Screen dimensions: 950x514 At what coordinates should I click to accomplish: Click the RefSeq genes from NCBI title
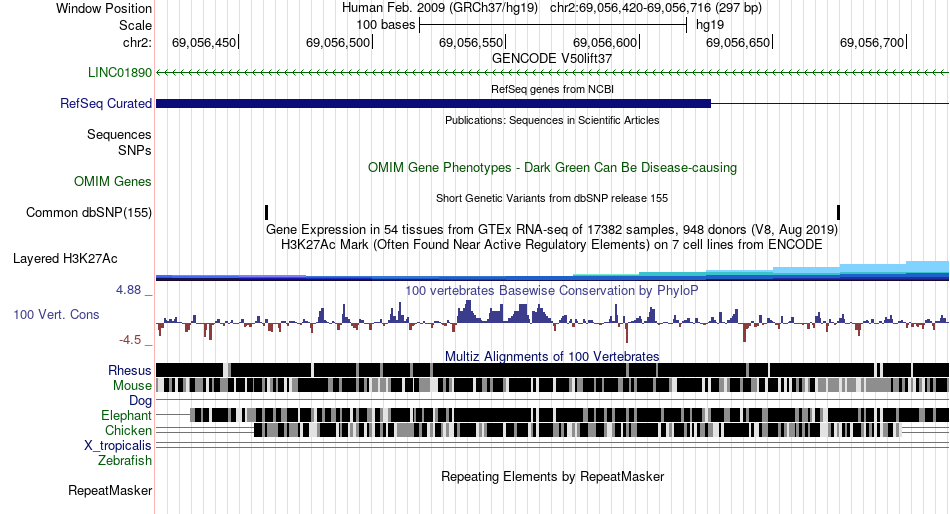click(x=552, y=89)
